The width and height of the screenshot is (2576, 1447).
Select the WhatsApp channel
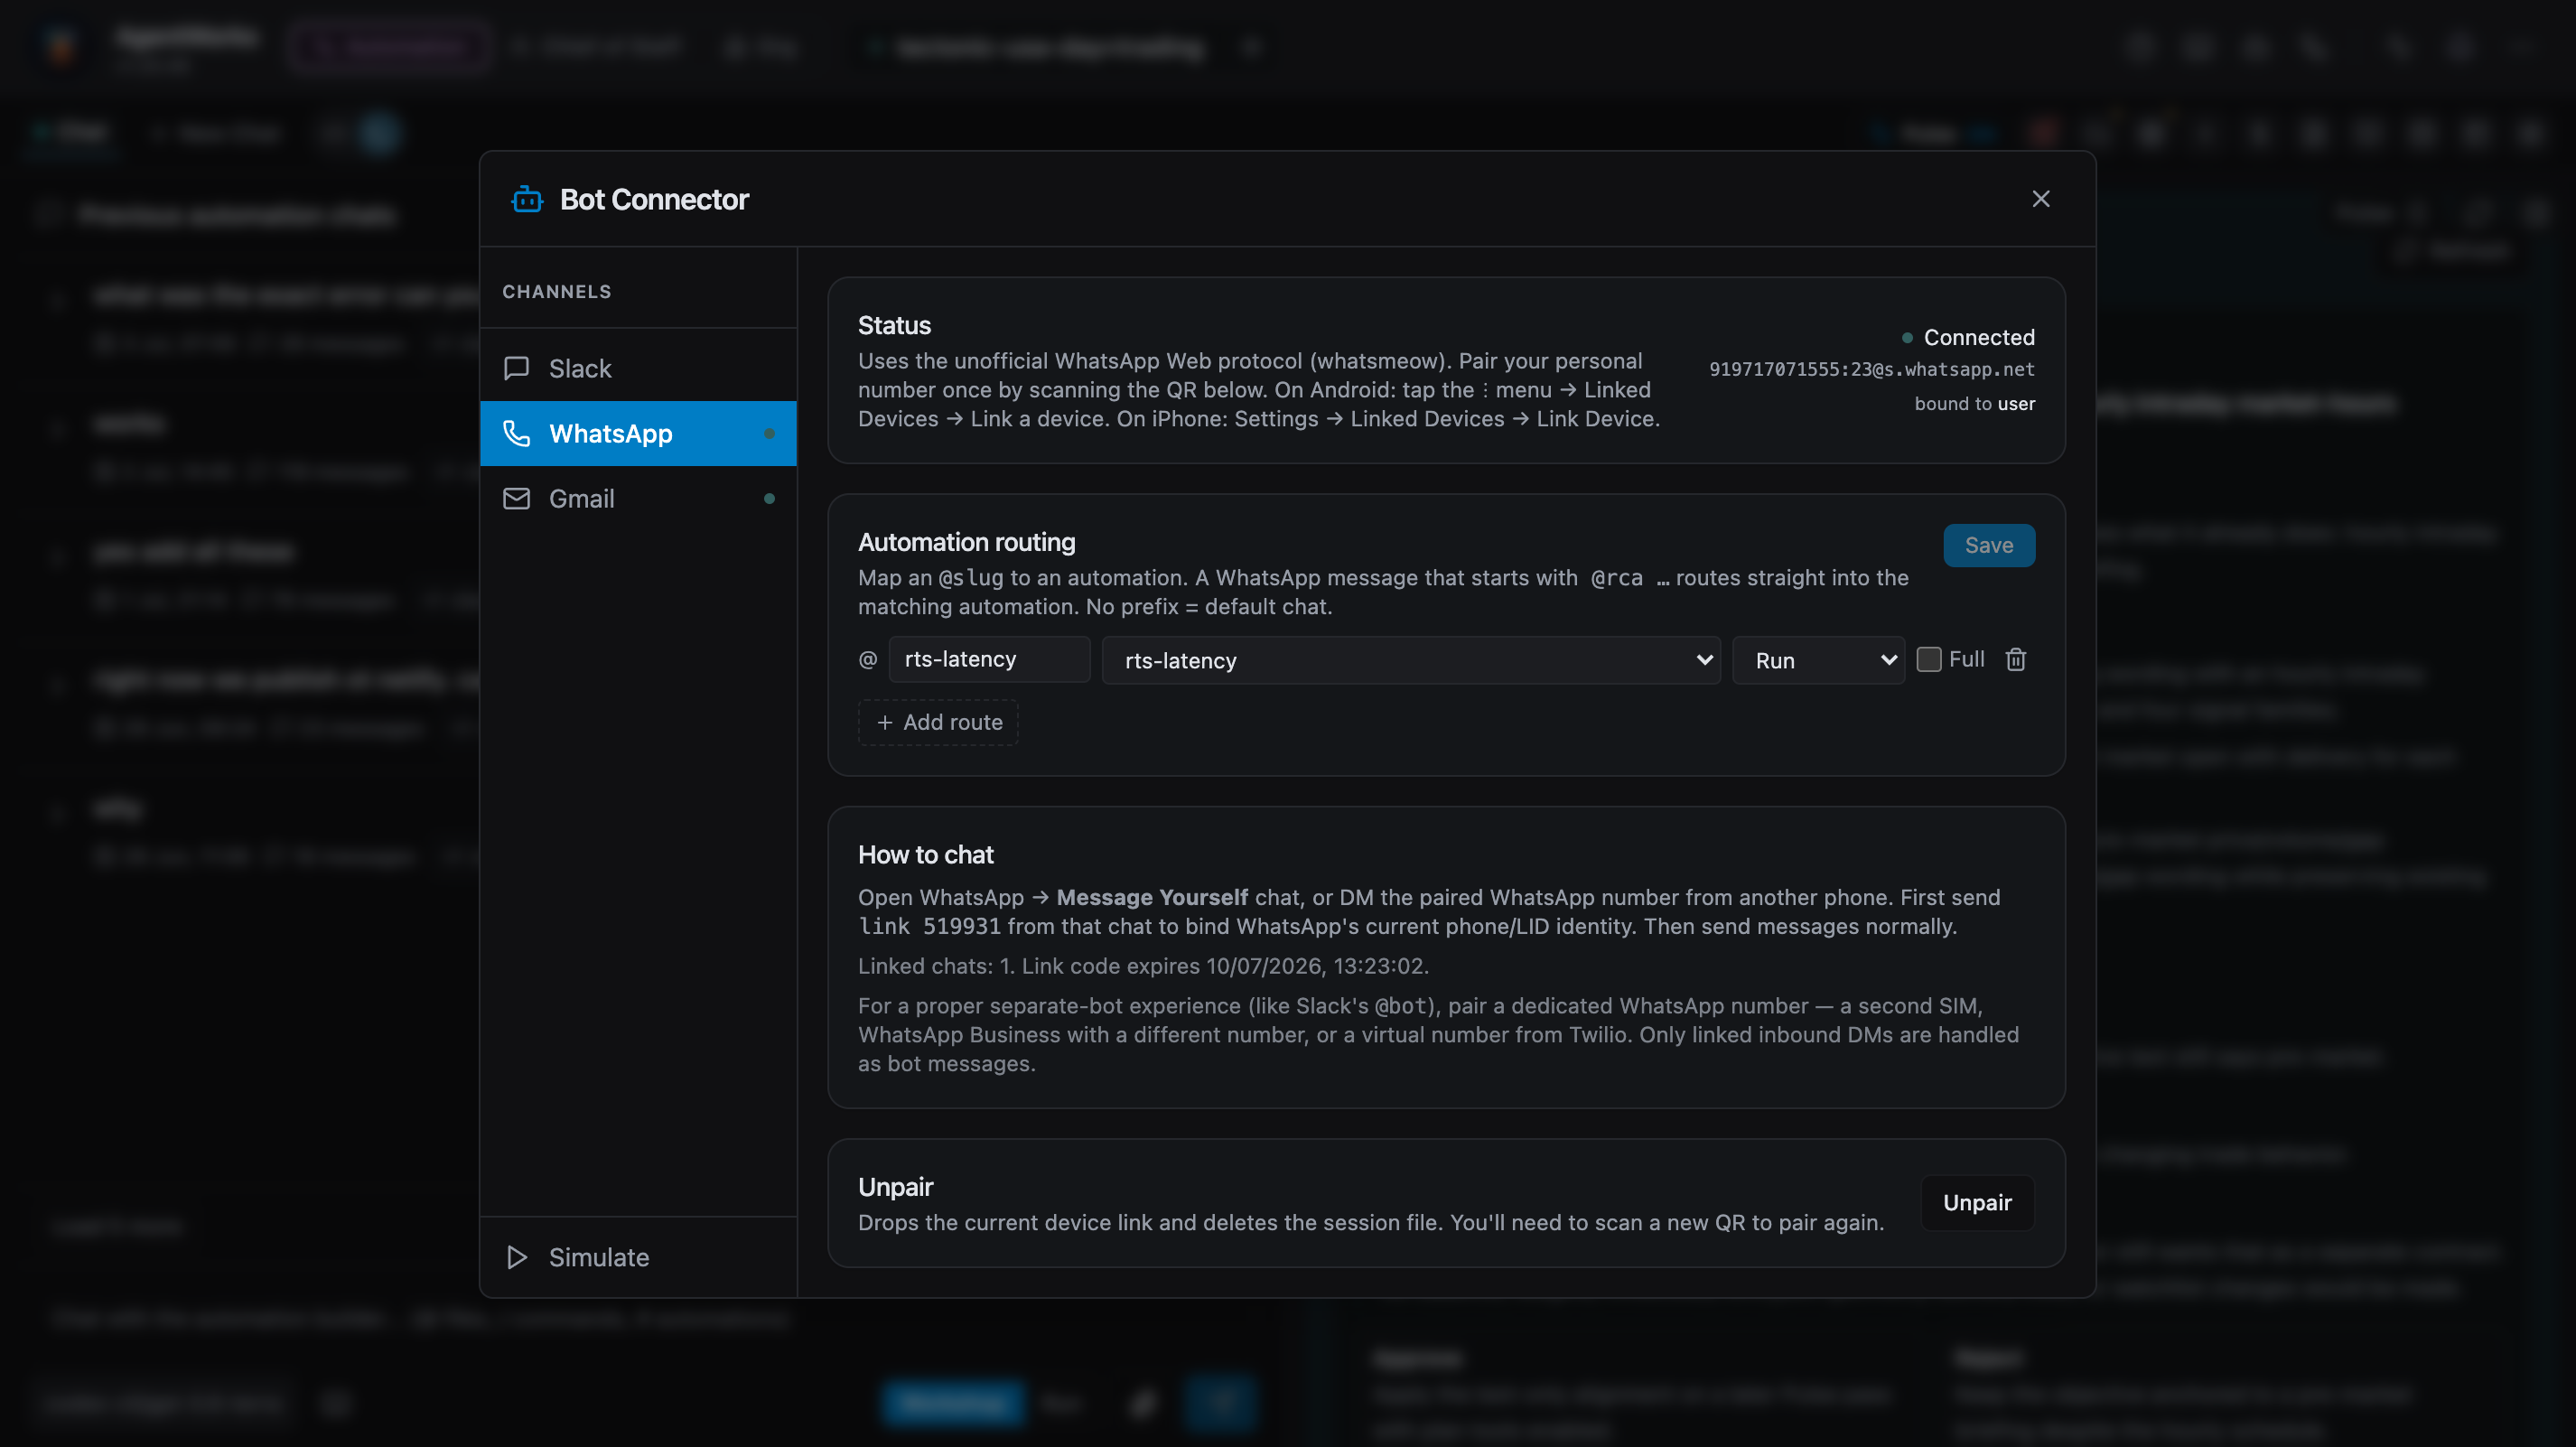click(x=638, y=433)
